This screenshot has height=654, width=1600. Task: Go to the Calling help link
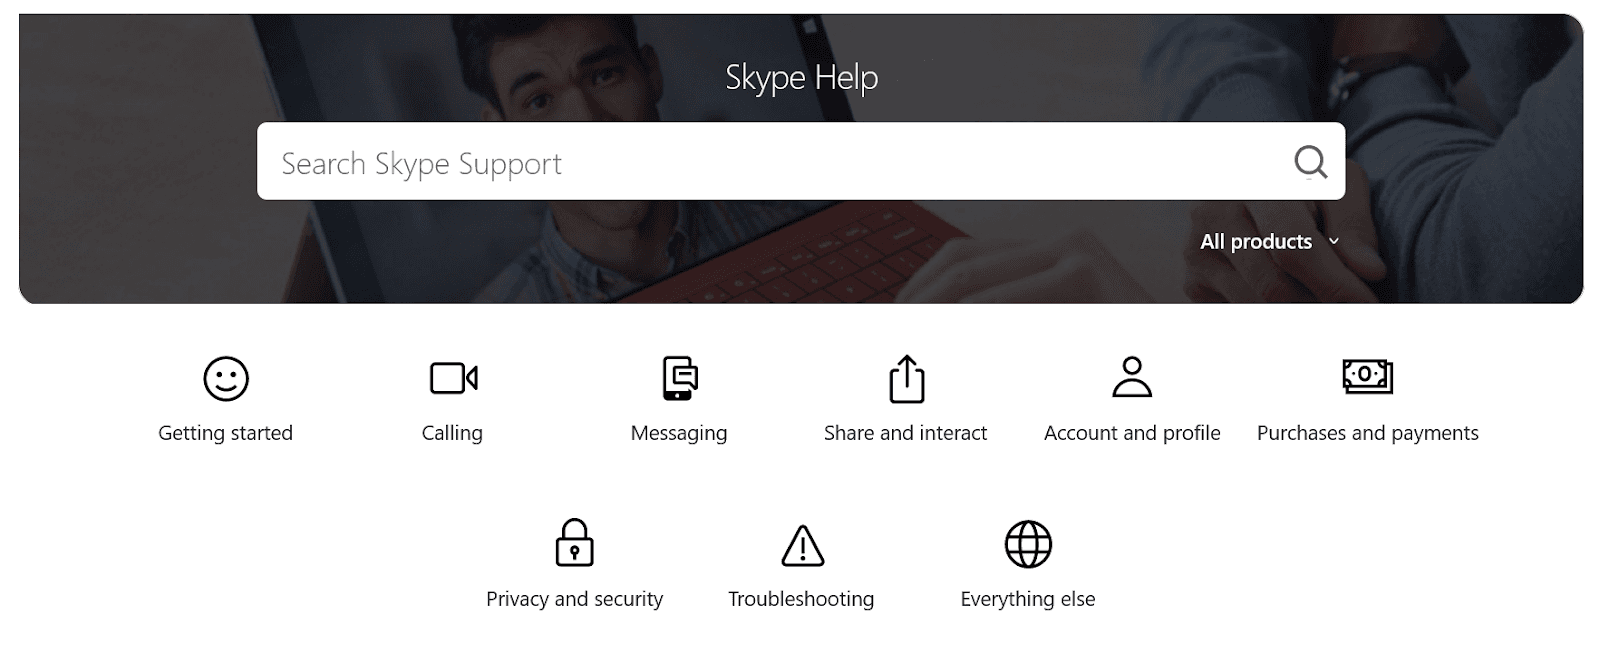[452, 433]
